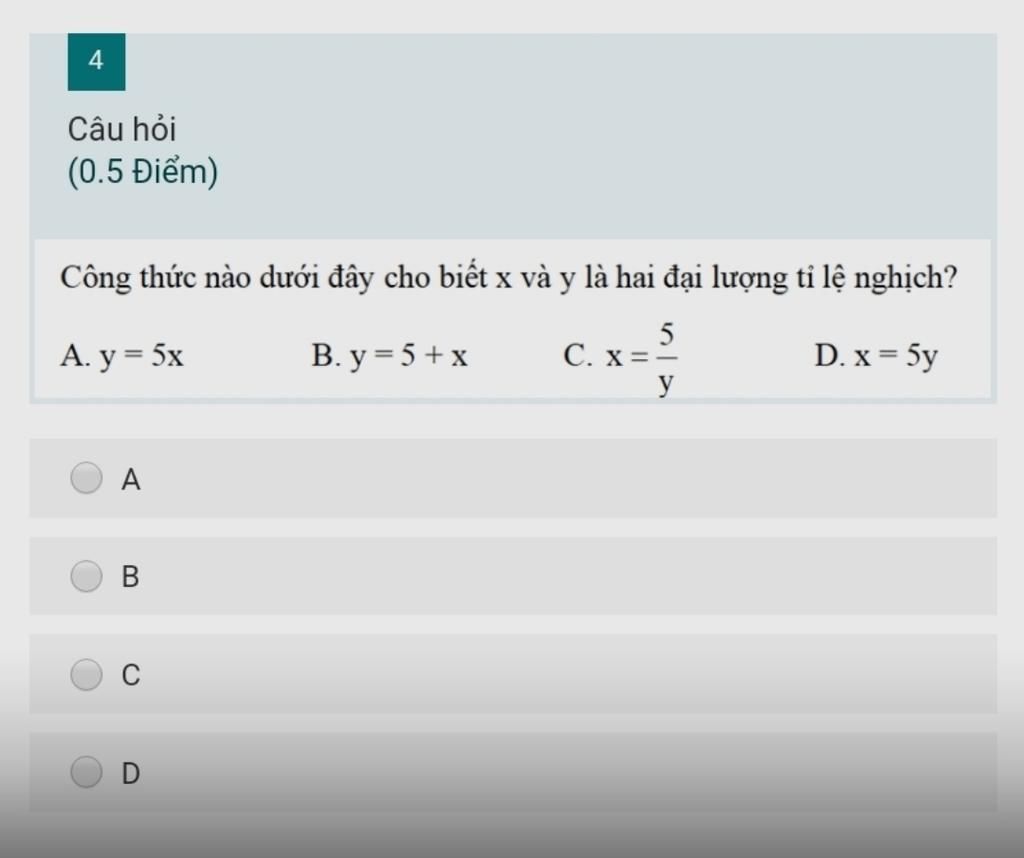Click the 'Câu hỏi' heading text

tap(122, 129)
